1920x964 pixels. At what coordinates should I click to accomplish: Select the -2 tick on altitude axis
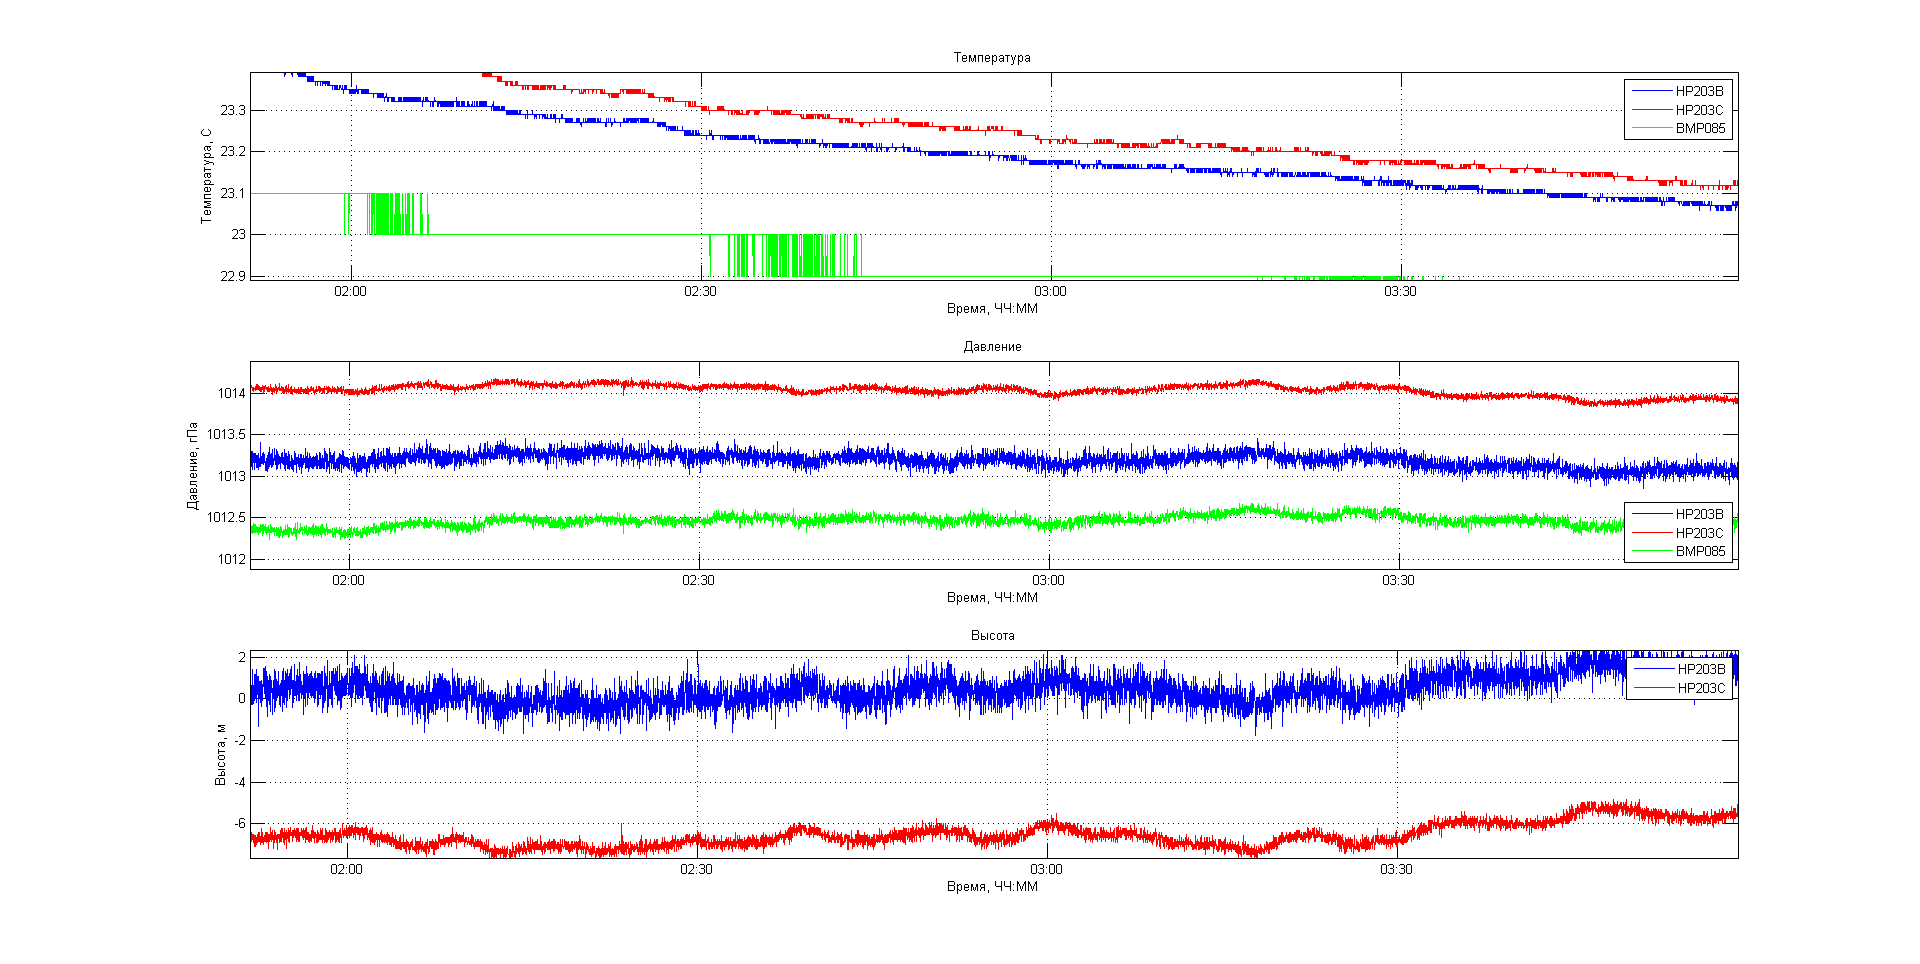tap(239, 741)
